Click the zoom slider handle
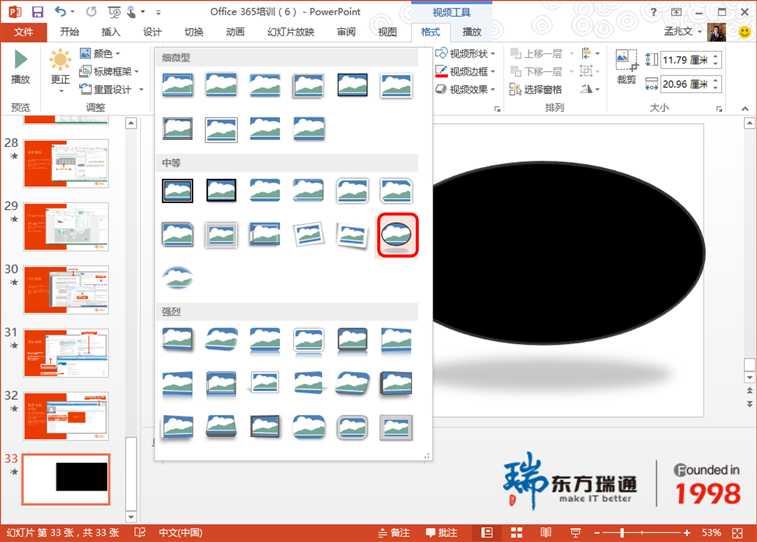The image size is (757, 542). [622, 533]
